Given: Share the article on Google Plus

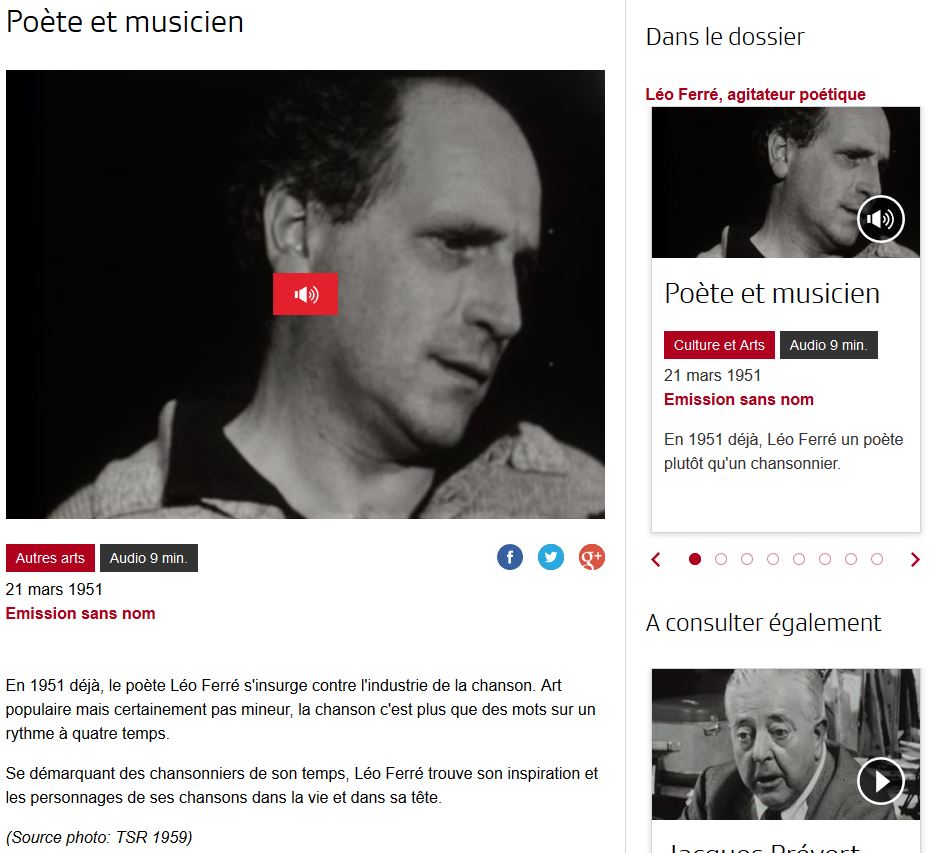Looking at the screenshot, I should coord(591,557).
